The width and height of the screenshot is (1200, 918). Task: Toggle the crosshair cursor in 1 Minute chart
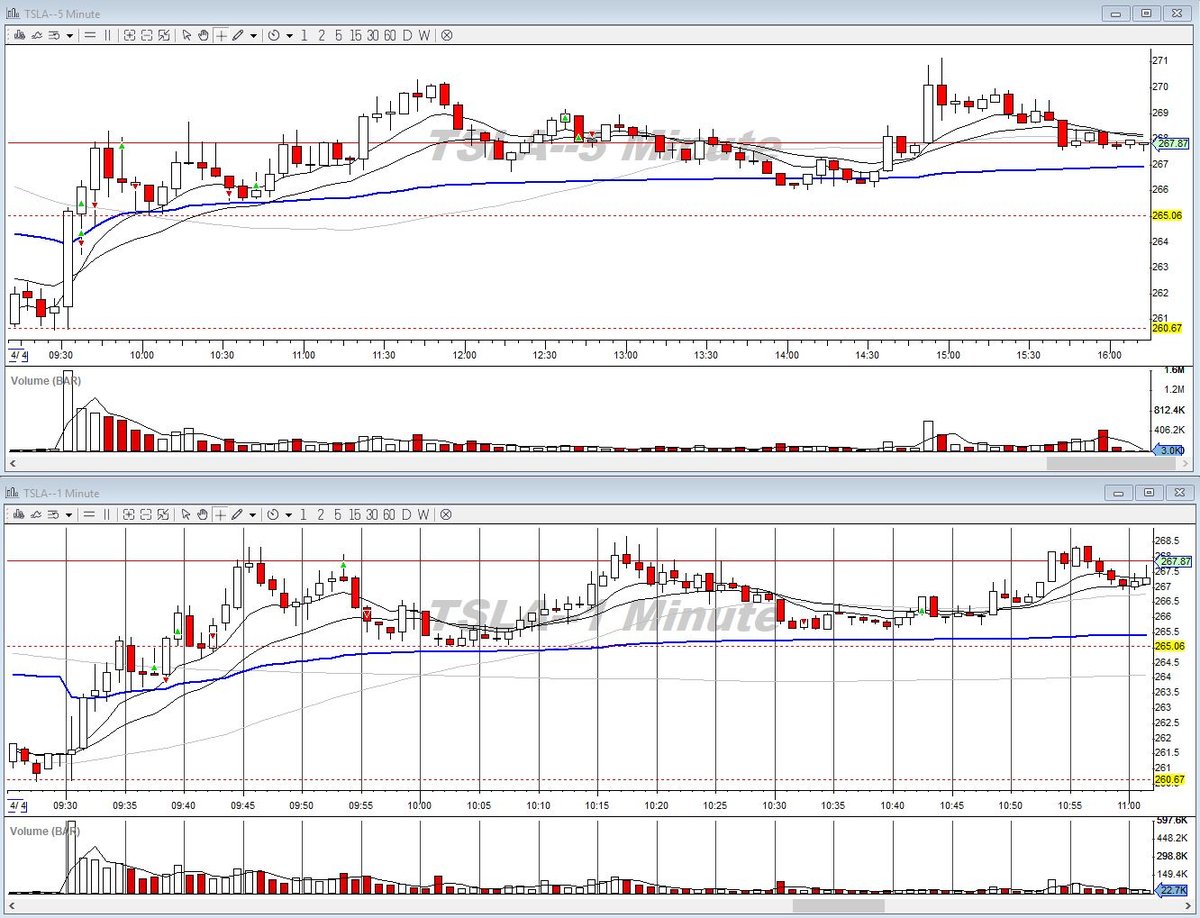click(x=221, y=515)
